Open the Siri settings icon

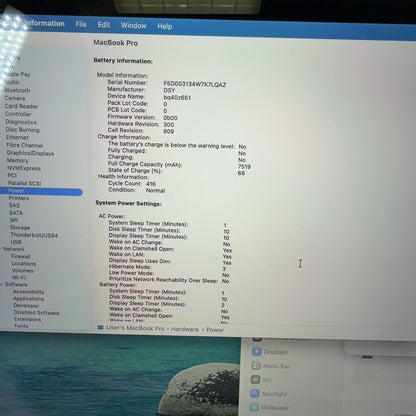coord(255,380)
